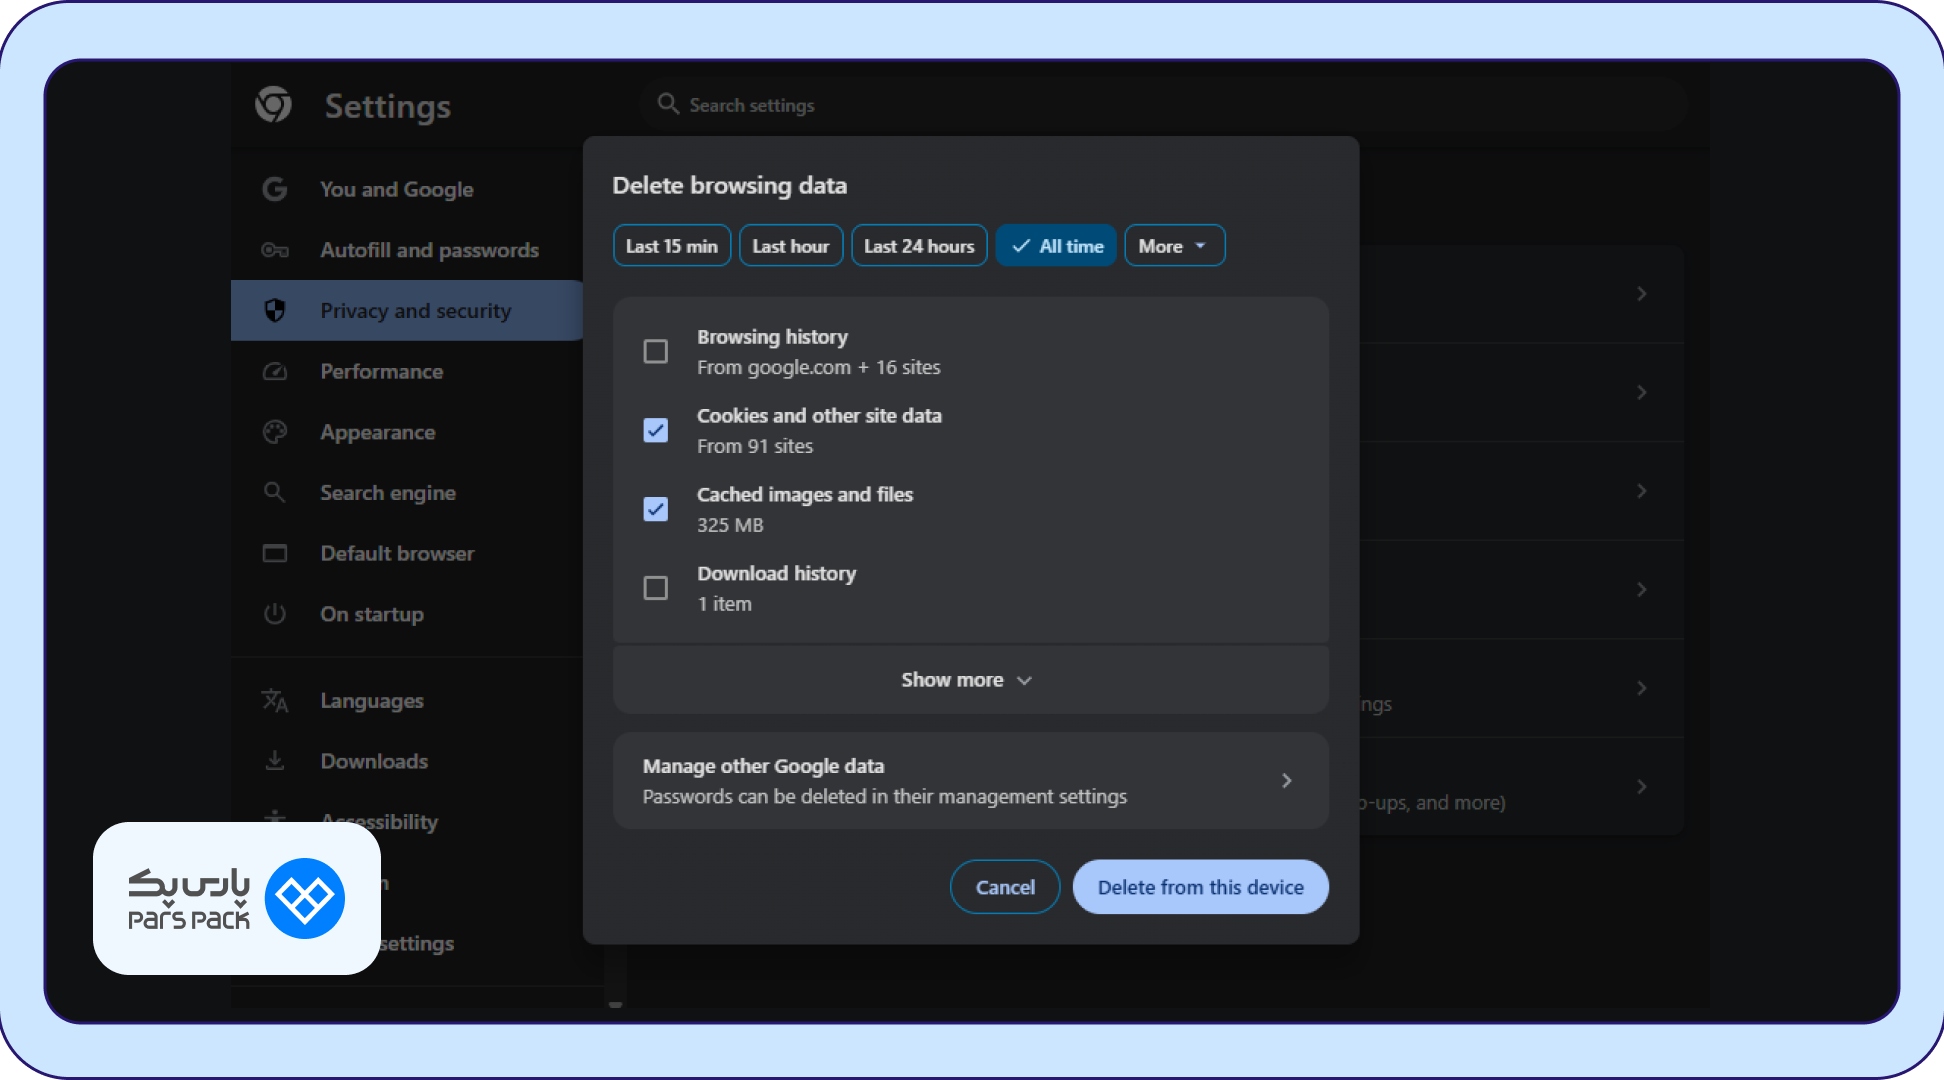Click the On startup power icon

[x=275, y=614]
